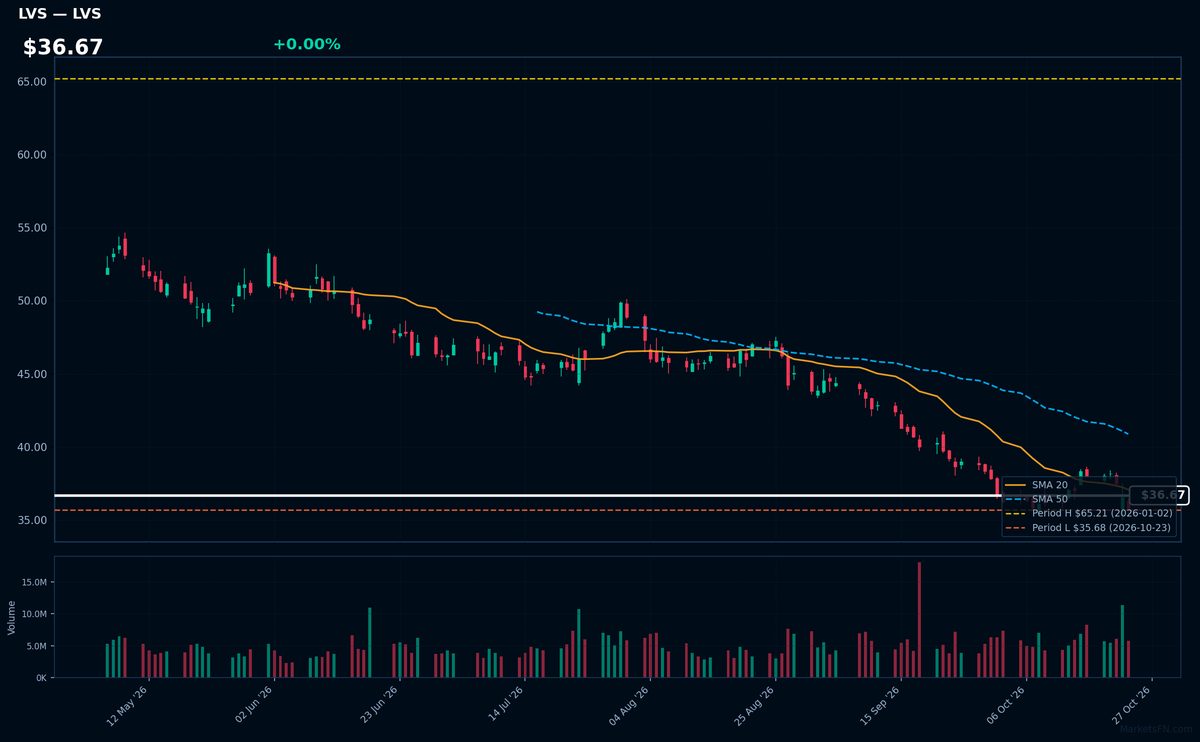This screenshot has width=1200, height=742.
Task: Select Period L $35.68 legend entry
Action: tap(1088, 527)
